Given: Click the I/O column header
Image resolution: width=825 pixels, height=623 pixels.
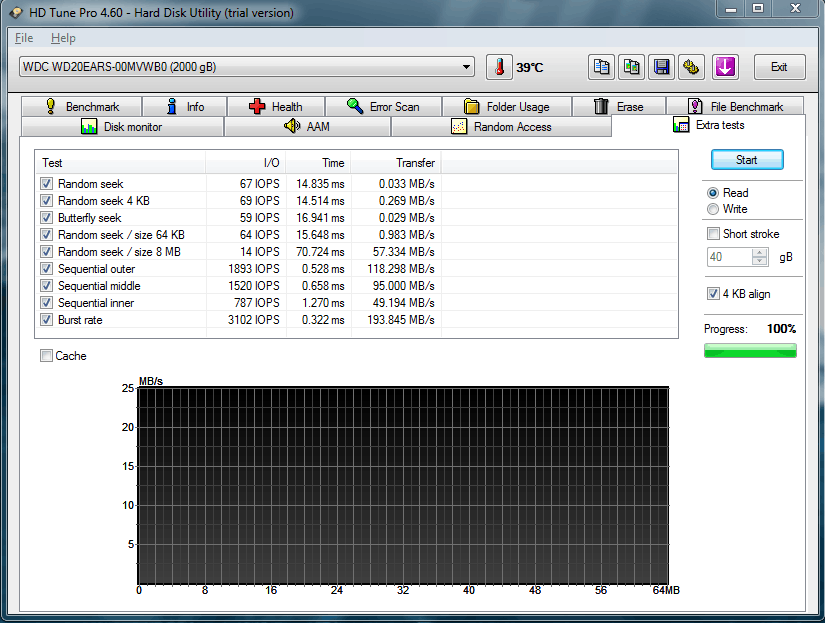Looking at the screenshot, I should pos(246,163).
